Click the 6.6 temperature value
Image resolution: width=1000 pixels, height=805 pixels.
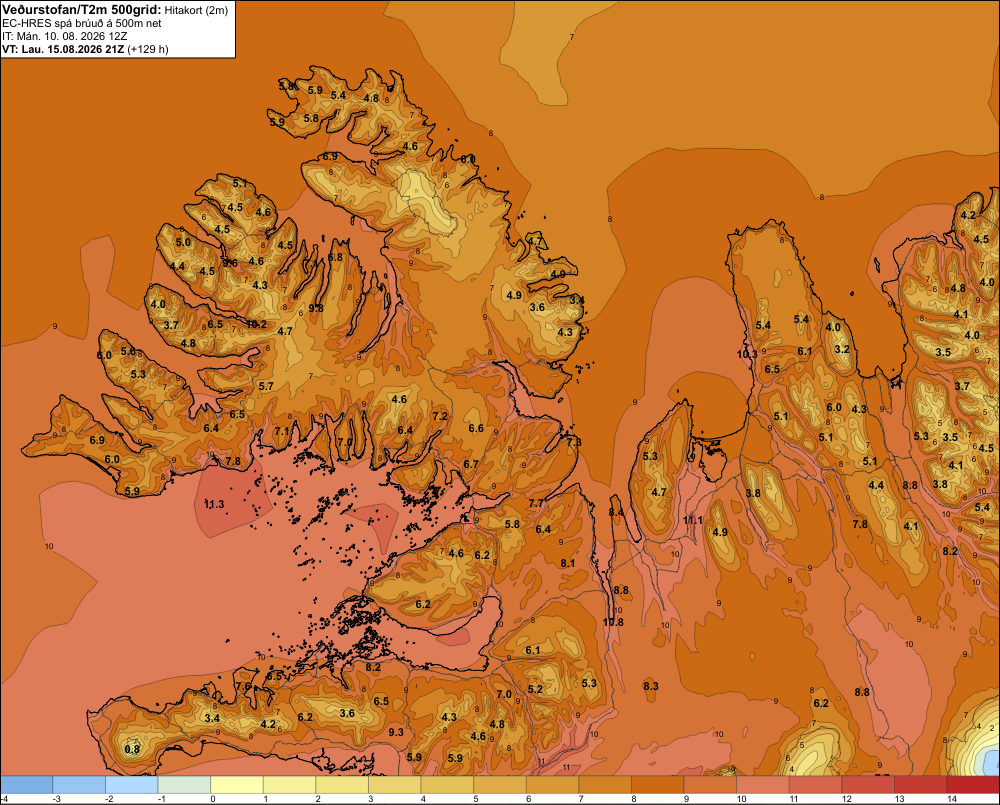476,428
